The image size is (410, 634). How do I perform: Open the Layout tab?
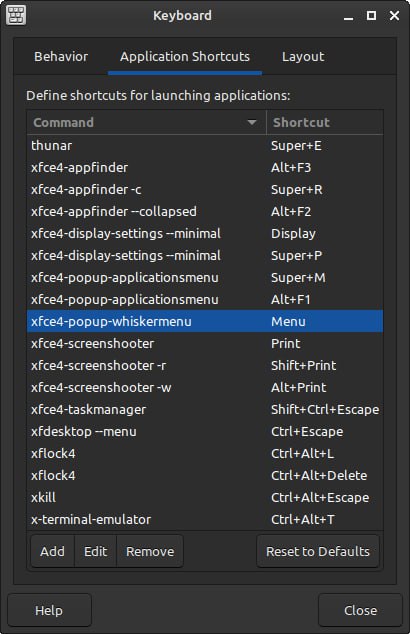click(x=303, y=57)
